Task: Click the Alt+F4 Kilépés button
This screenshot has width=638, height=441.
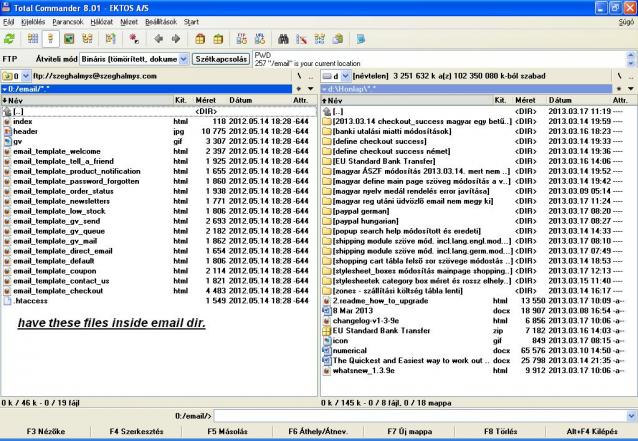Action: (x=592, y=431)
